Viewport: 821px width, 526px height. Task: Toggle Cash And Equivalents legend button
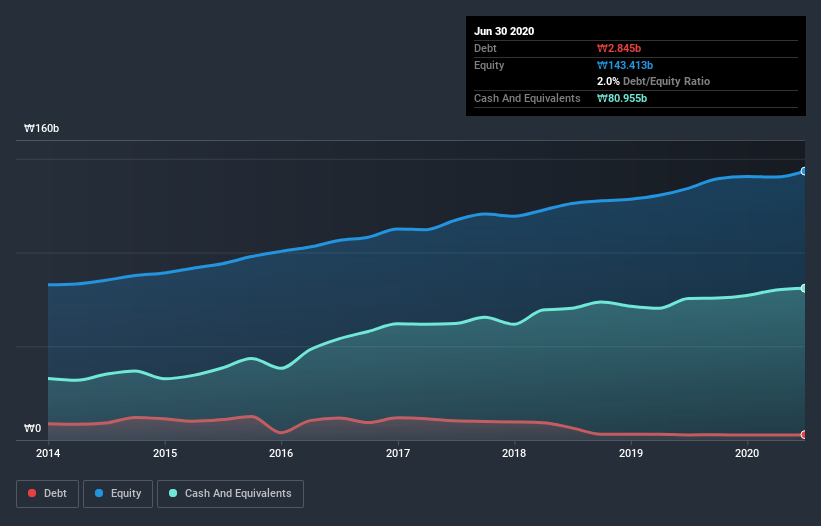(x=230, y=494)
